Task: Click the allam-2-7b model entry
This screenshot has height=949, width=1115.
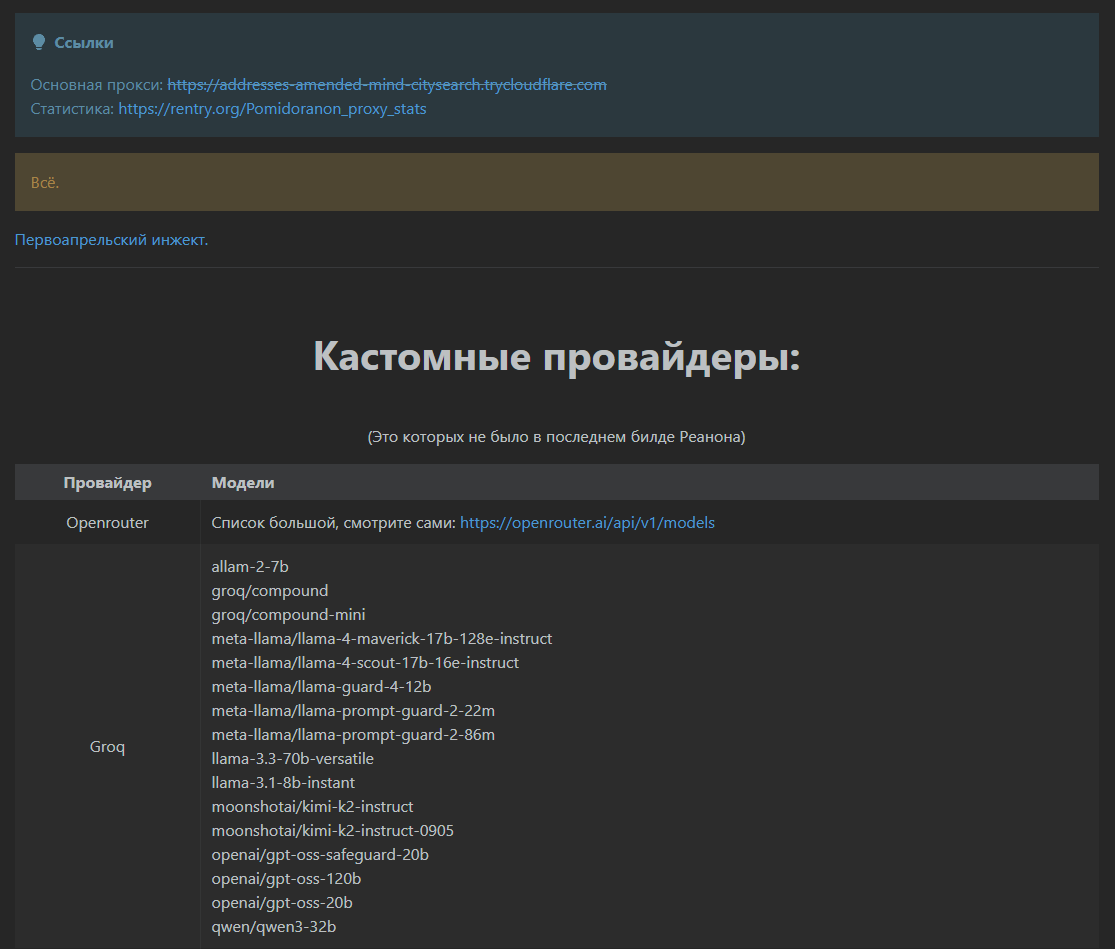Action: click(250, 567)
